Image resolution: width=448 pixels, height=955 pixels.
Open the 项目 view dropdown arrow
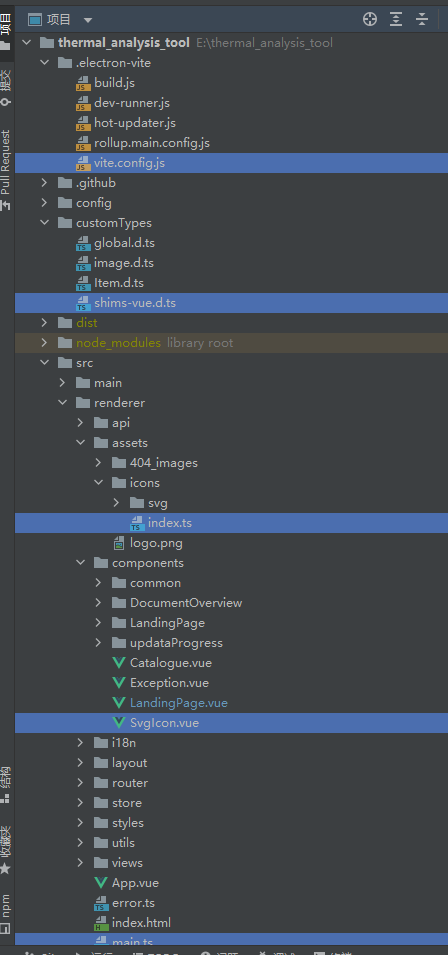[x=88, y=20]
